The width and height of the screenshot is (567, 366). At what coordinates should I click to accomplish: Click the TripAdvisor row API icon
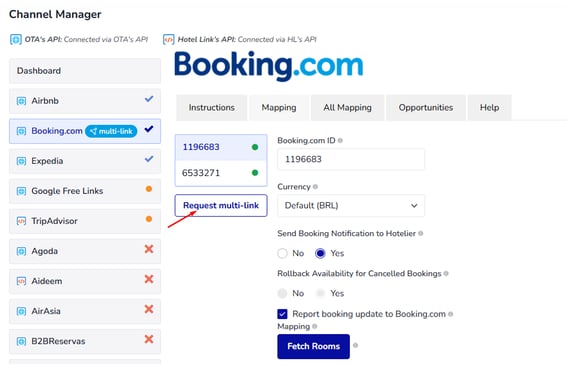[x=21, y=221]
